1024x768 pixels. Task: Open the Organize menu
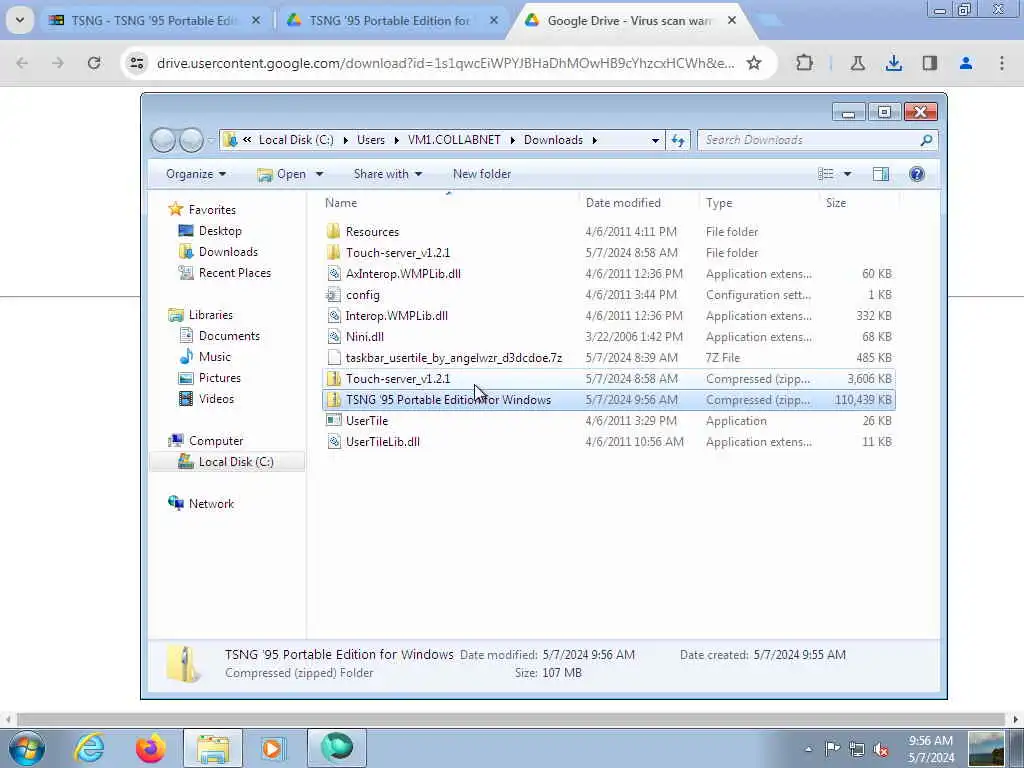point(195,174)
